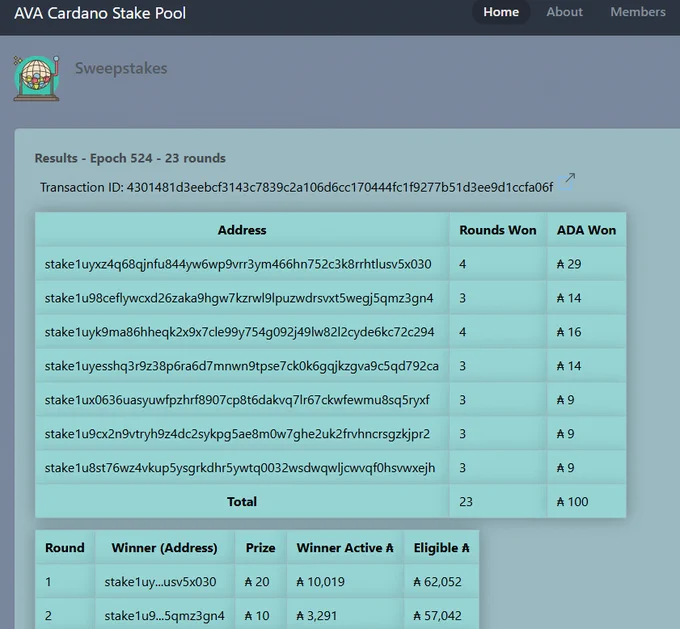Select the Transaction ID hash text

point(340,187)
